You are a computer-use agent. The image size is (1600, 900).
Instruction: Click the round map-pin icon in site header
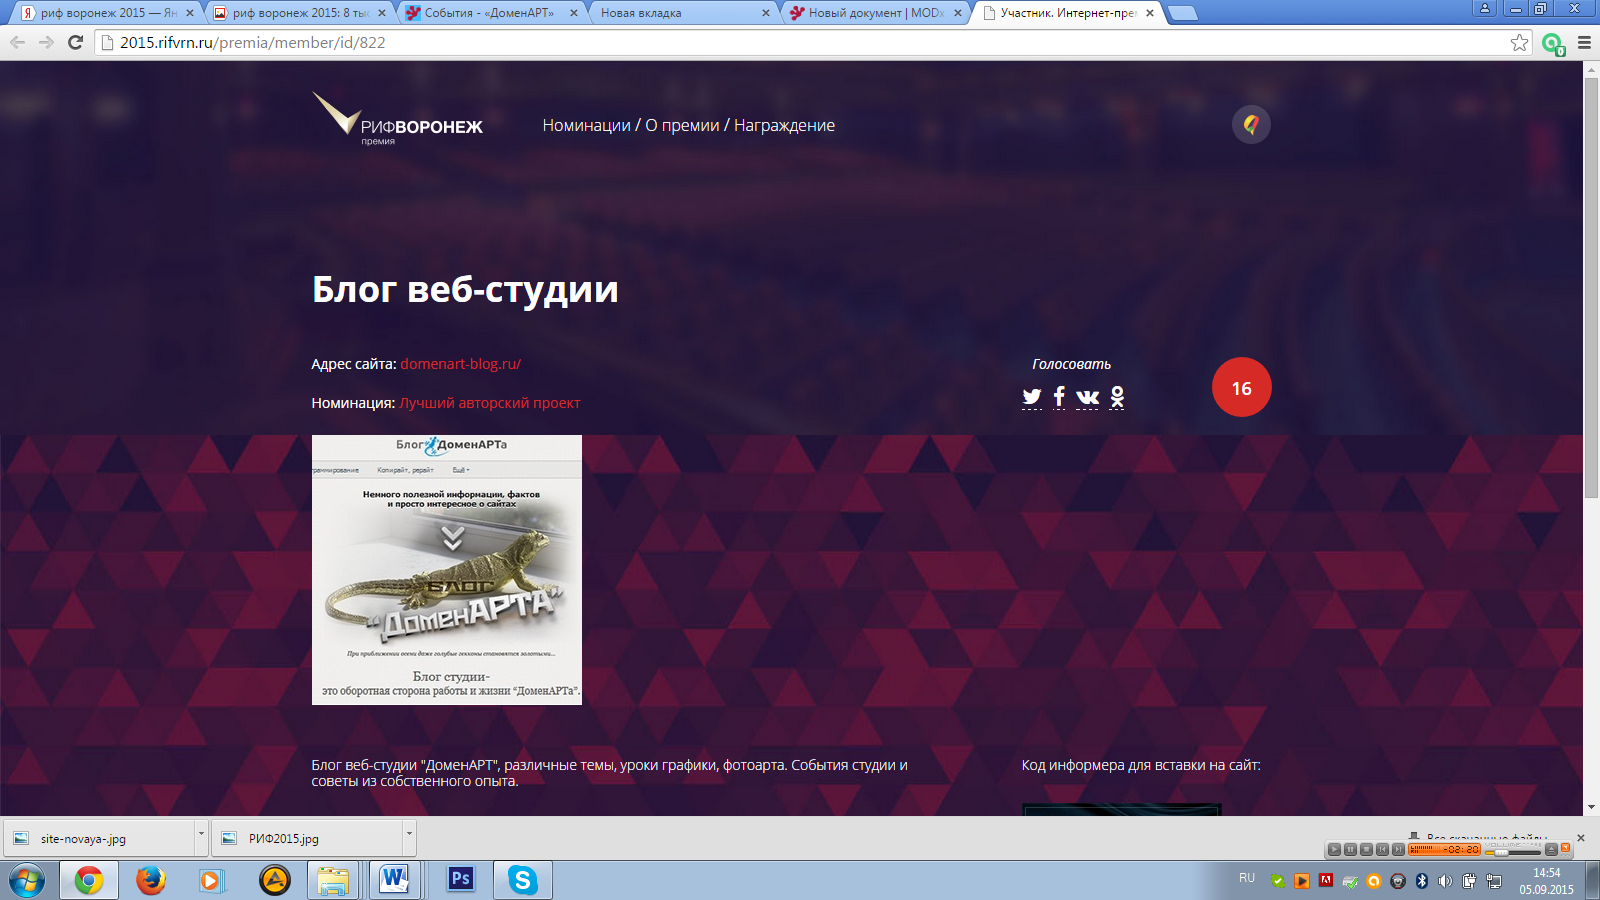tap(1251, 125)
